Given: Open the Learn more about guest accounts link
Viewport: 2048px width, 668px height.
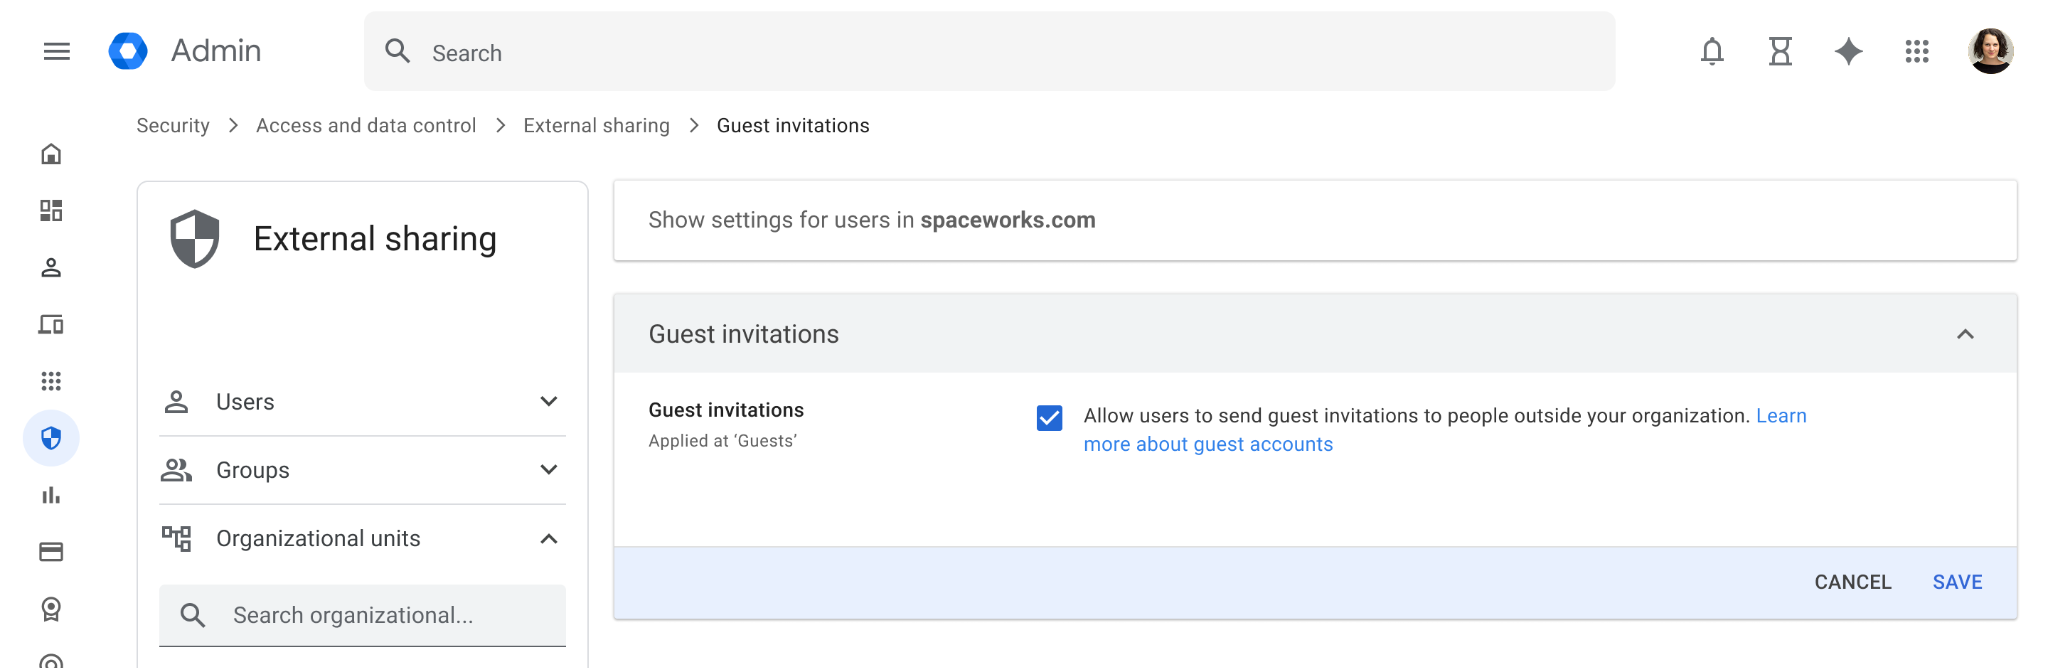Looking at the screenshot, I should 1207,444.
